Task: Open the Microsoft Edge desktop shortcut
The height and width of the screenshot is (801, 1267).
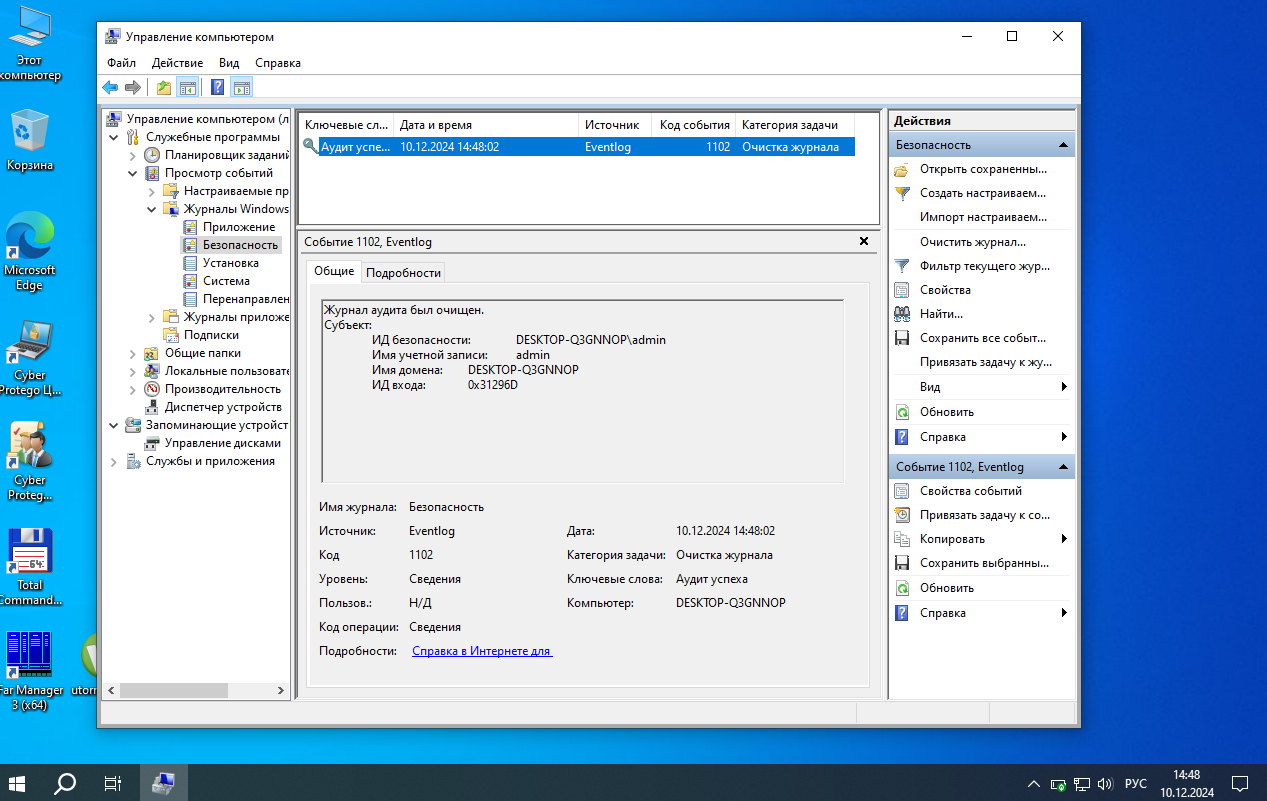Action: point(30,251)
